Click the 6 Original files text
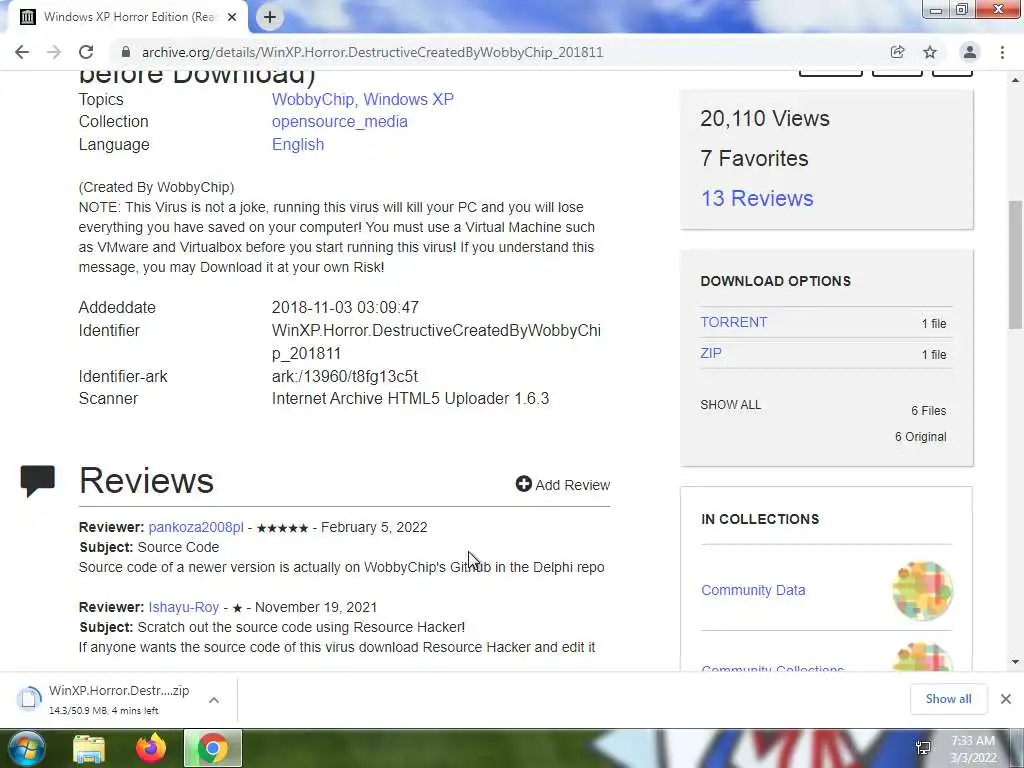This screenshot has width=1024, height=768. pyautogui.click(x=921, y=437)
